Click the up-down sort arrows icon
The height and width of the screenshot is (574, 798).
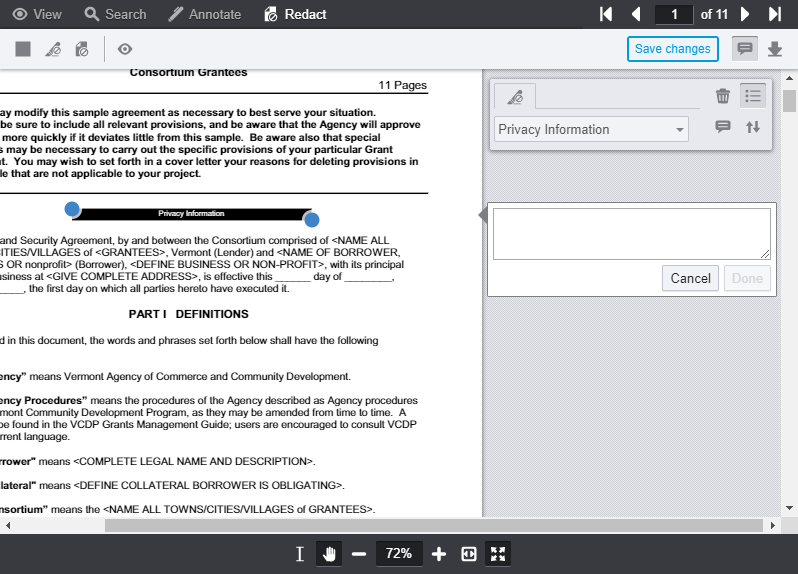click(x=753, y=127)
